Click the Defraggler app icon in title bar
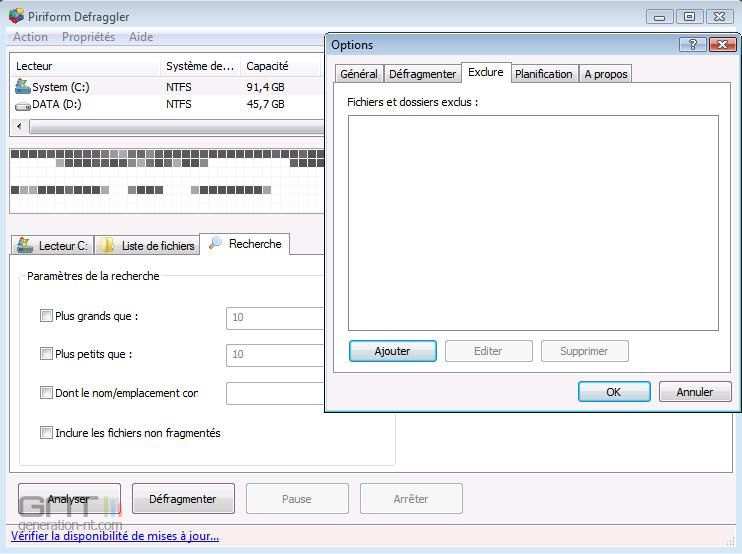The height and width of the screenshot is (554, 742). [x=16, y=16]
